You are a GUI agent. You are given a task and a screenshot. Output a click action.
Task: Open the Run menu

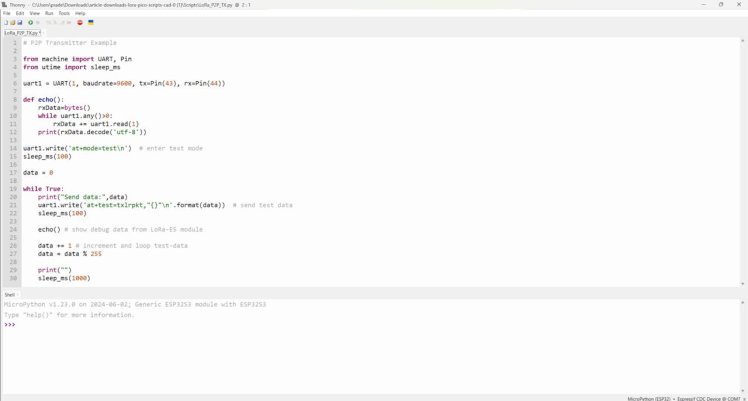(x=49, y=13)
